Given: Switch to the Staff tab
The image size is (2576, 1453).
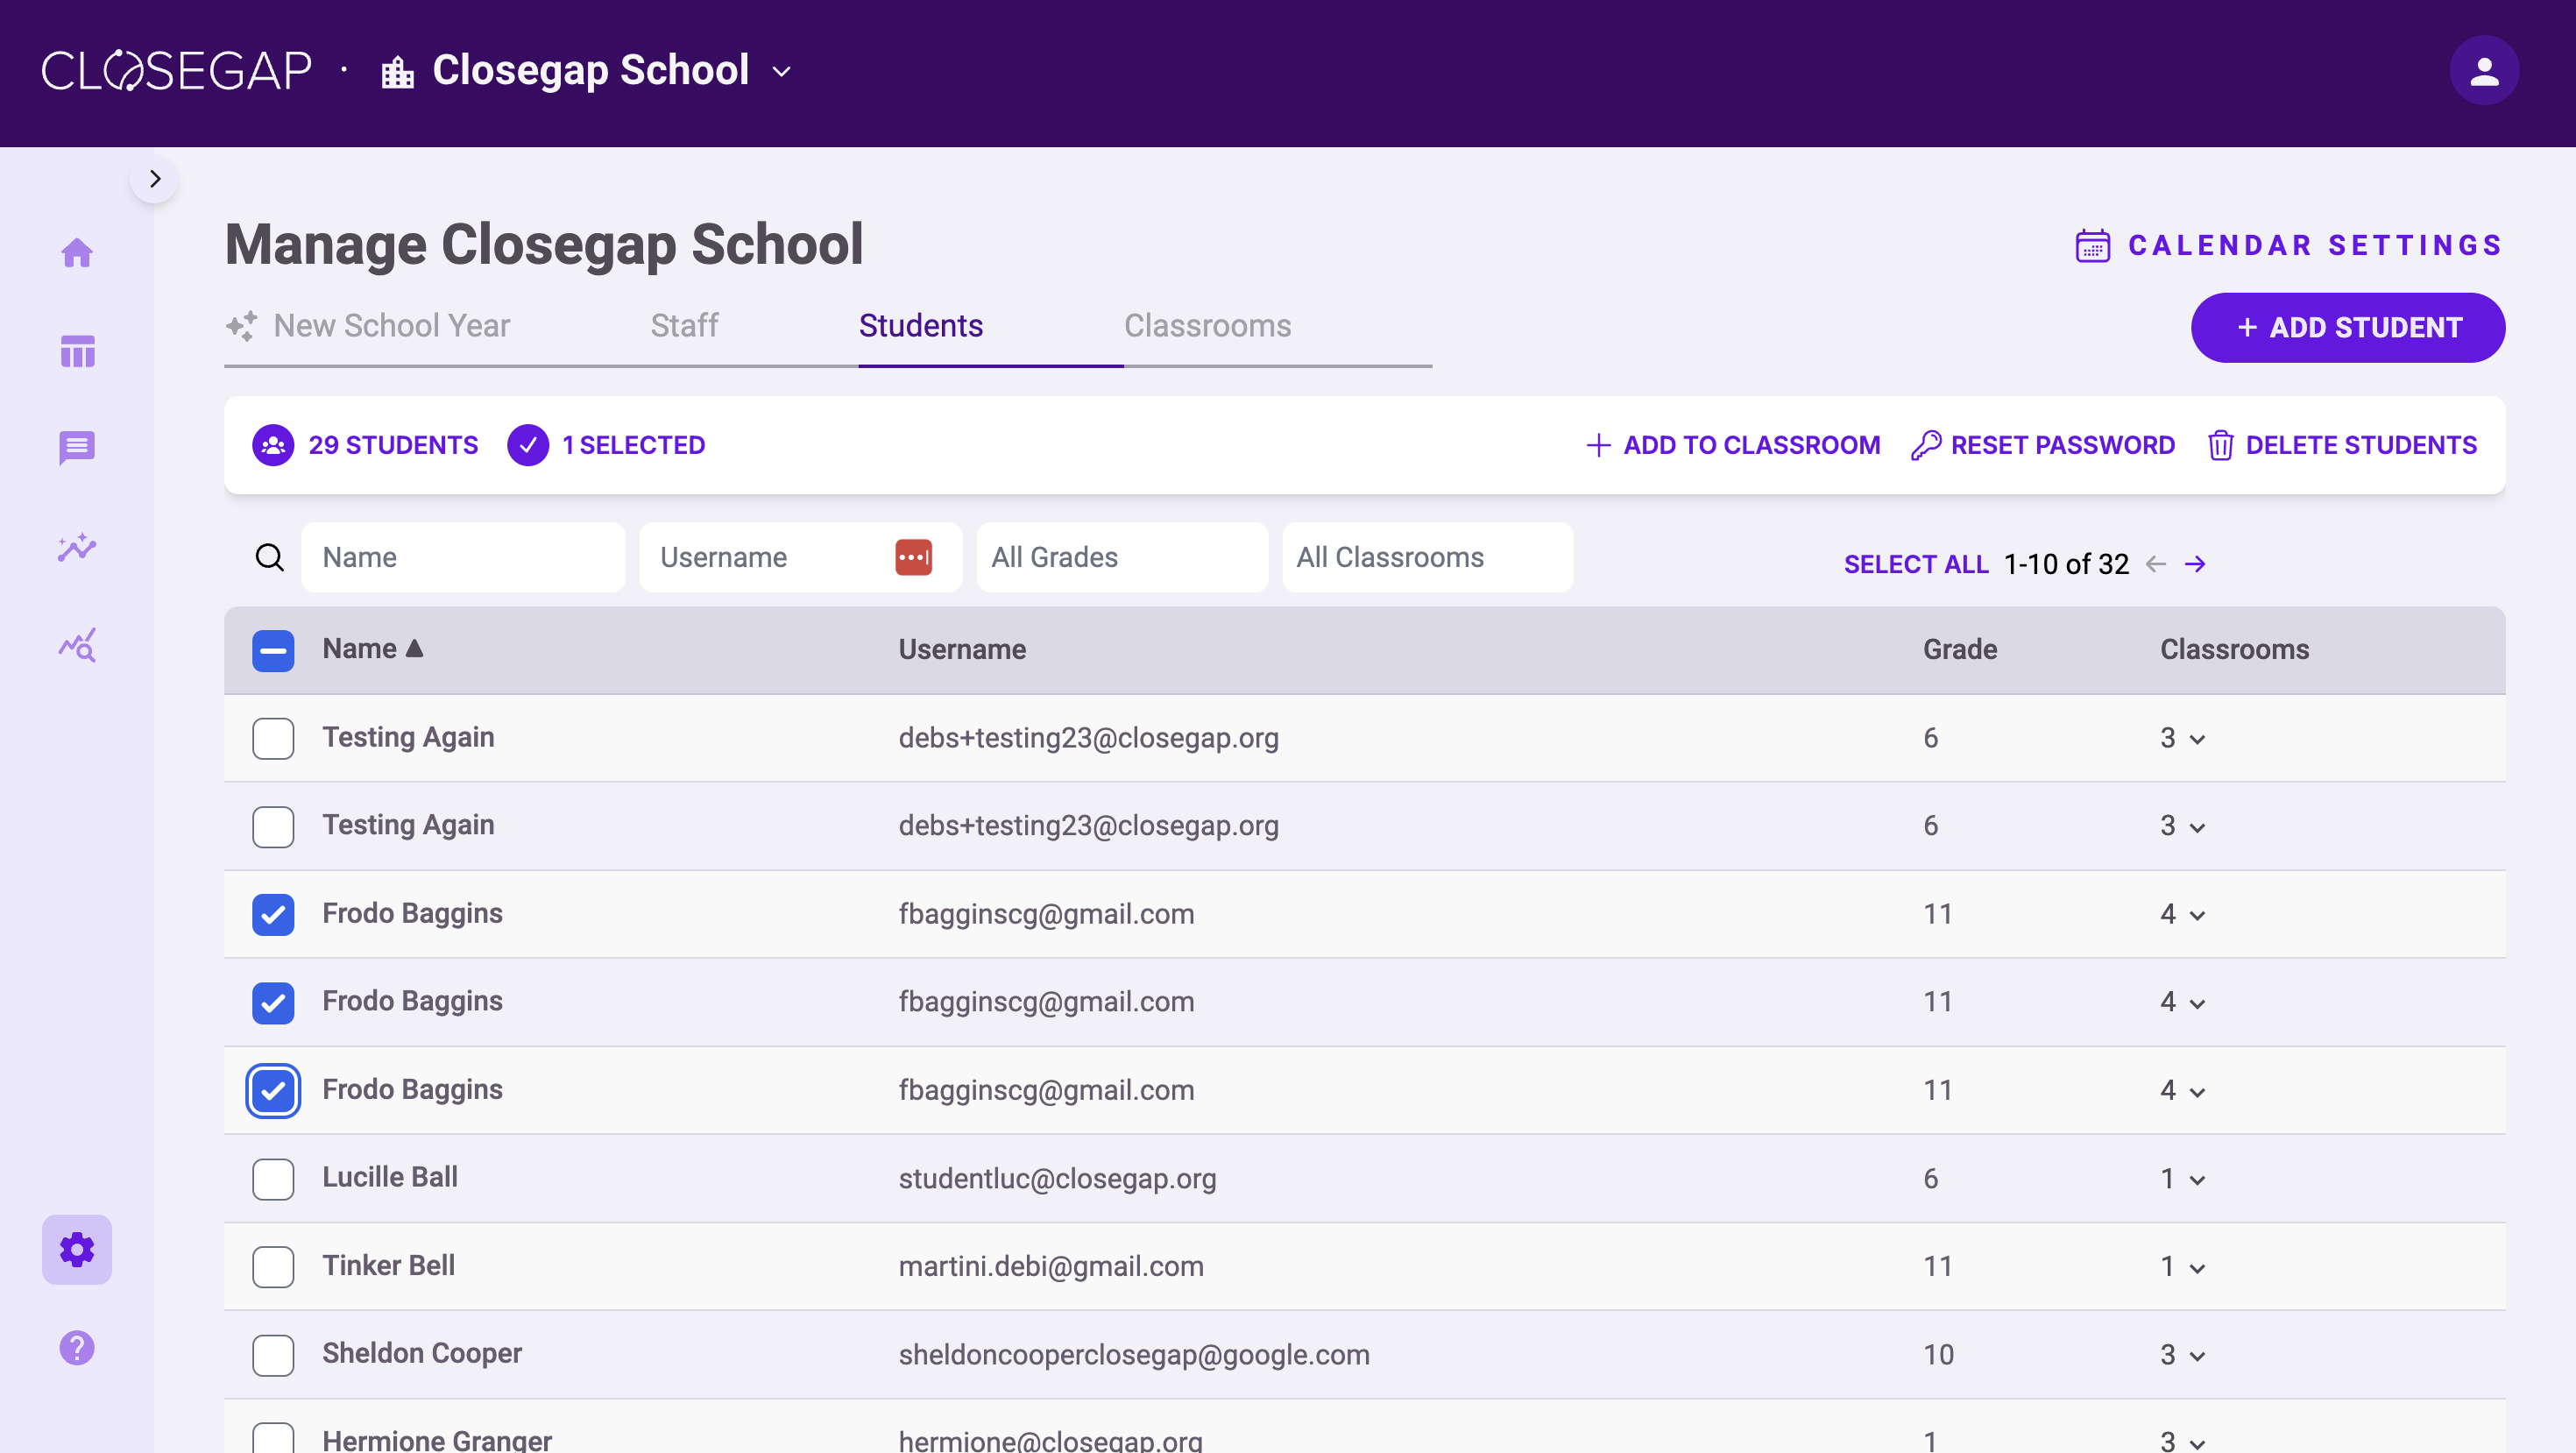Looking at the screenshot, I should pos(684,325).
